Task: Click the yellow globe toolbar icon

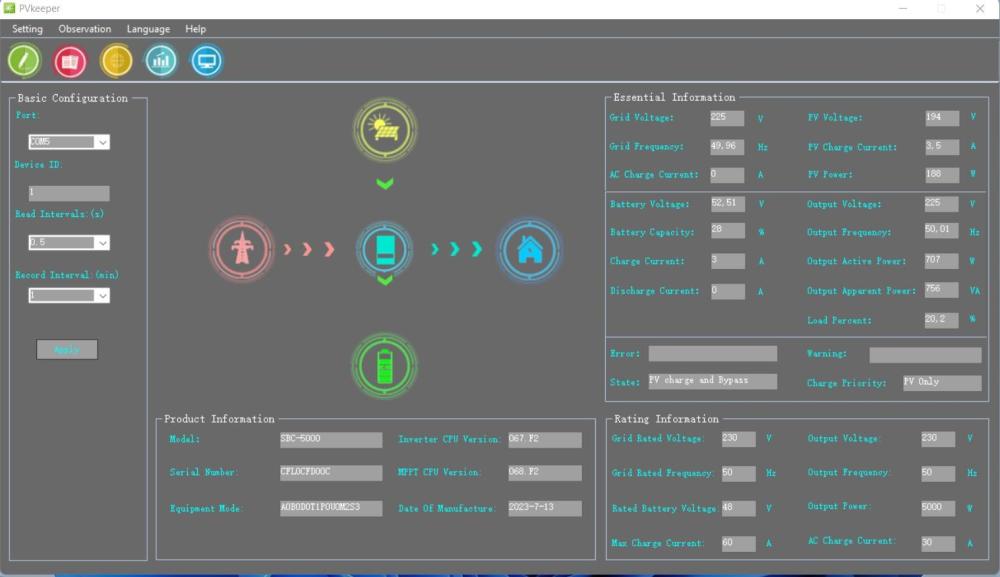Action: (x=116, y=61)
